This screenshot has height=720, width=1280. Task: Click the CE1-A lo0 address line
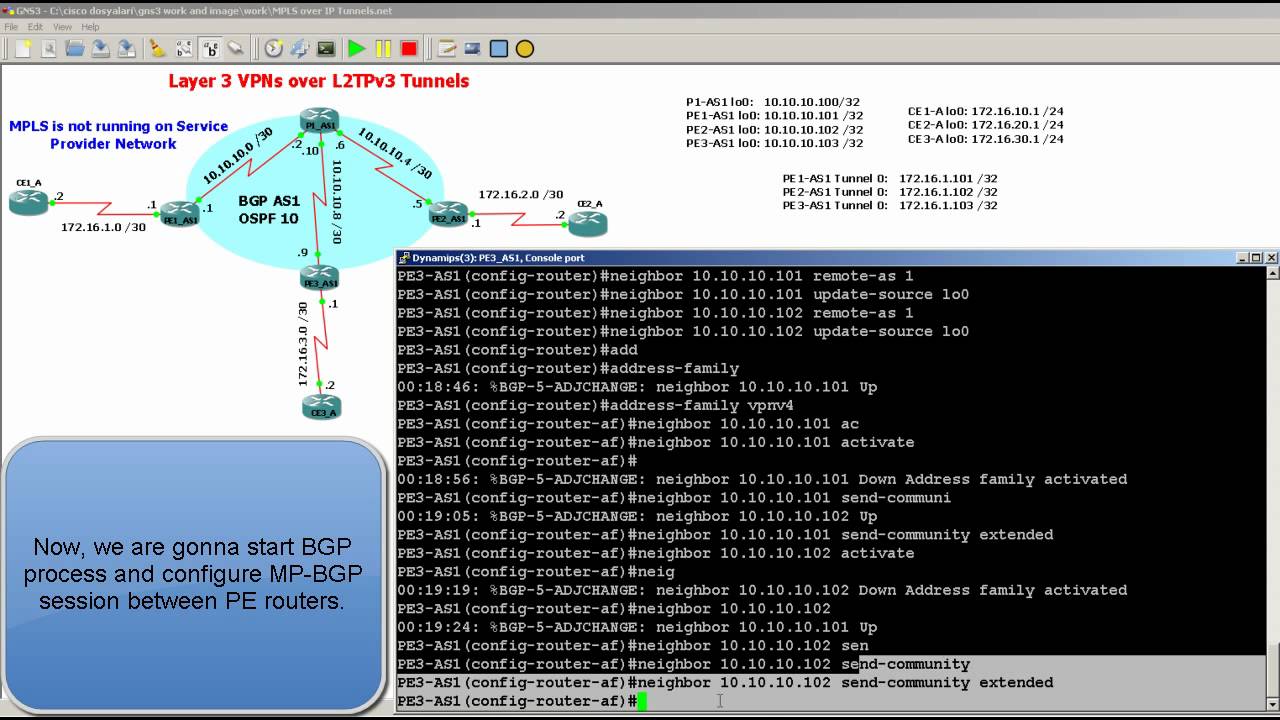click(985, 111)
